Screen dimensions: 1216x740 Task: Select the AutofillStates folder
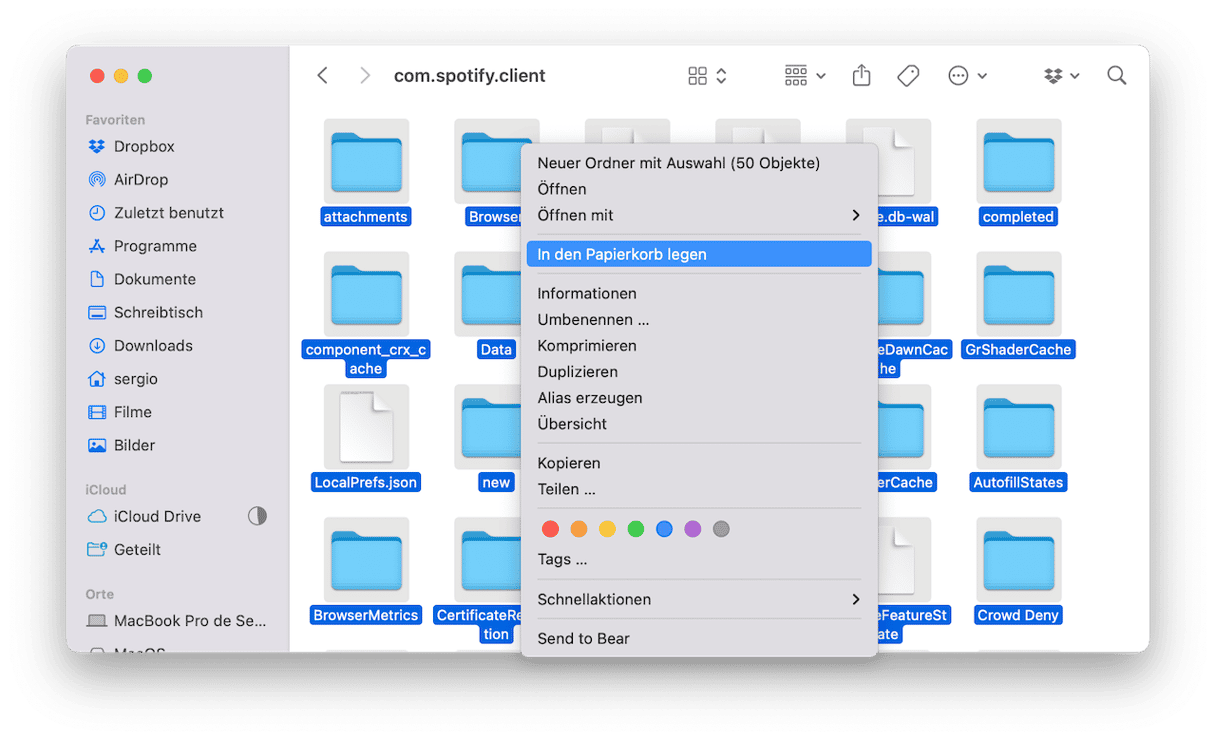(x=1018, y=438)
